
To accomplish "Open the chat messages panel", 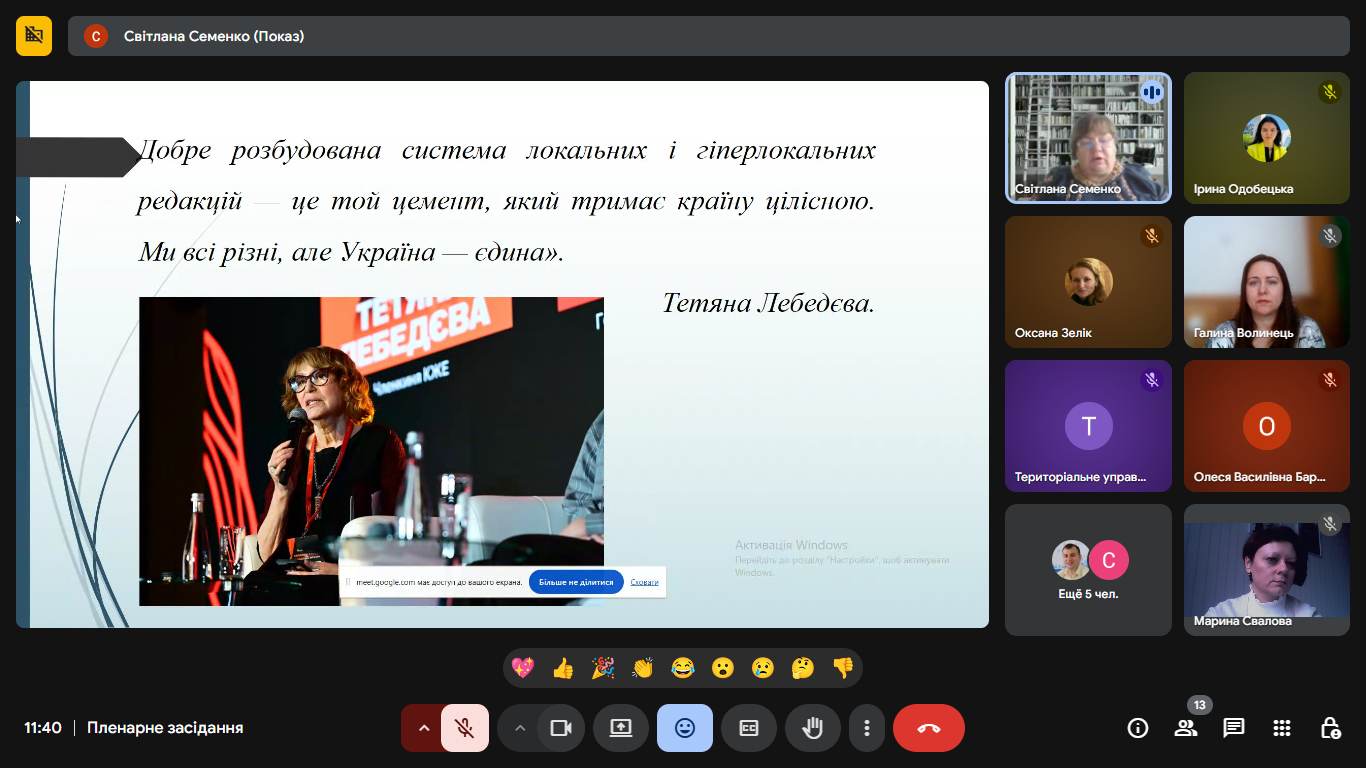I will pyautogui.click(x=1234, y=728).
